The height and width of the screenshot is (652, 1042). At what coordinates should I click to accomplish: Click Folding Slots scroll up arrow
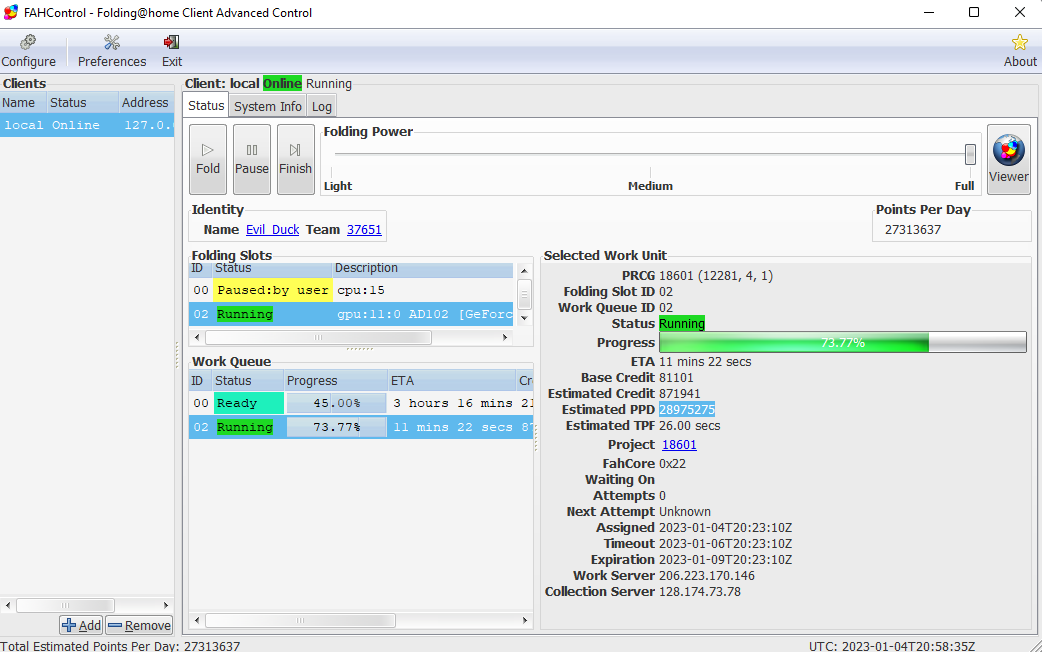(x=524, y=271)
